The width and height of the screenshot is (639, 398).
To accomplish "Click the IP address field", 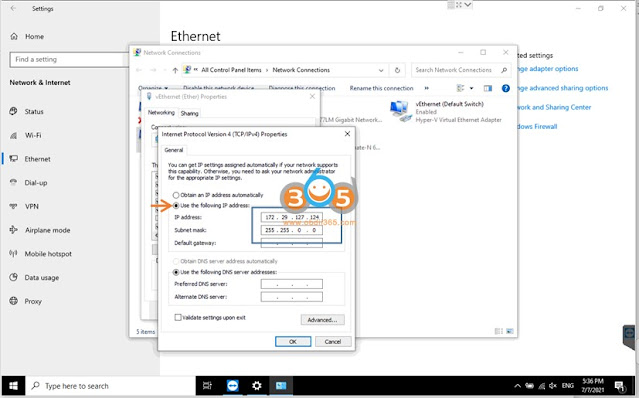I will tap(292, 217).
